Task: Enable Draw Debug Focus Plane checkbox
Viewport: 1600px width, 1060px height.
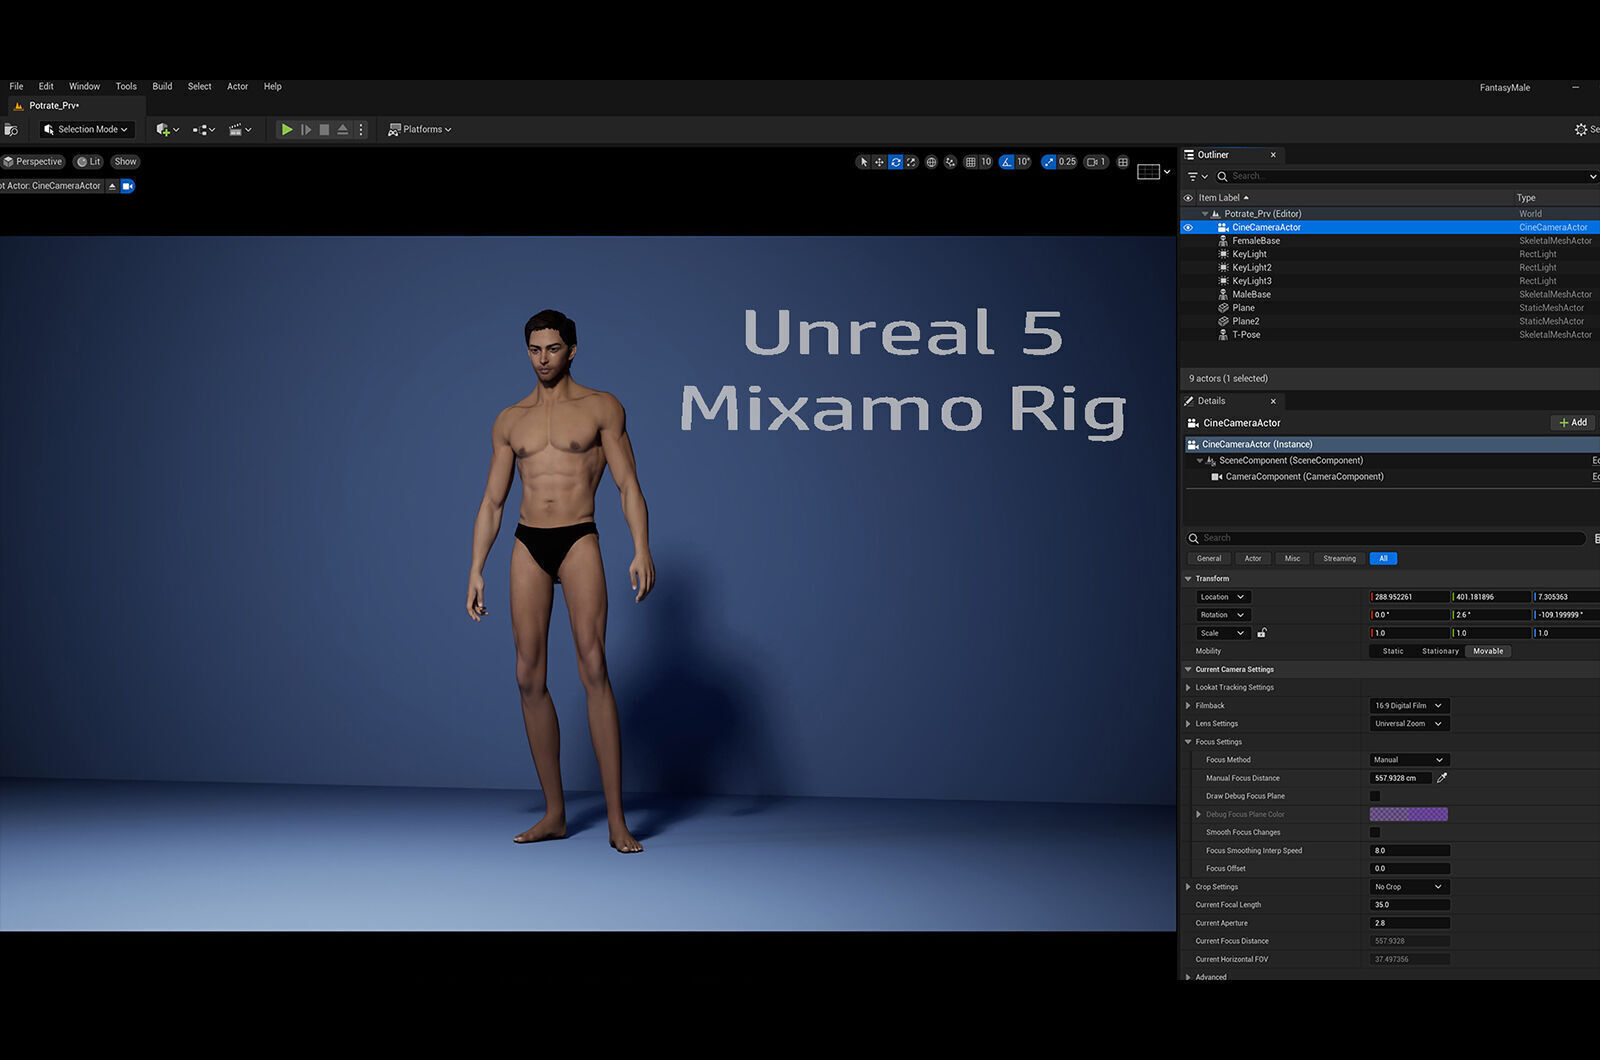Action: click(1375, 796)
